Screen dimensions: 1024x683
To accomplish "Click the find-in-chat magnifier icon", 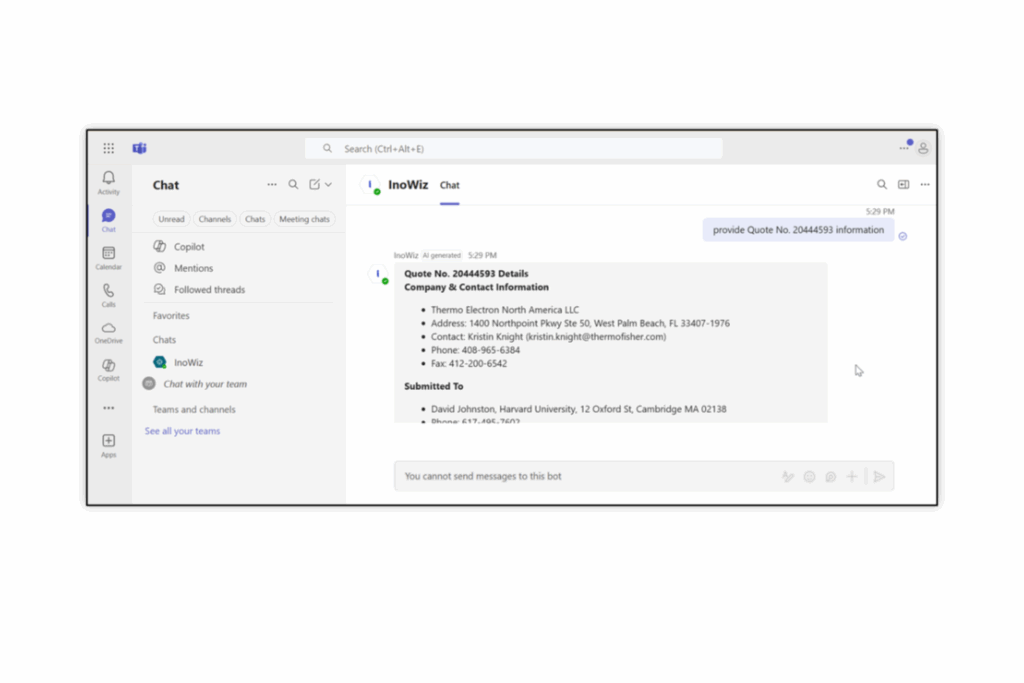I will point(881,185).
